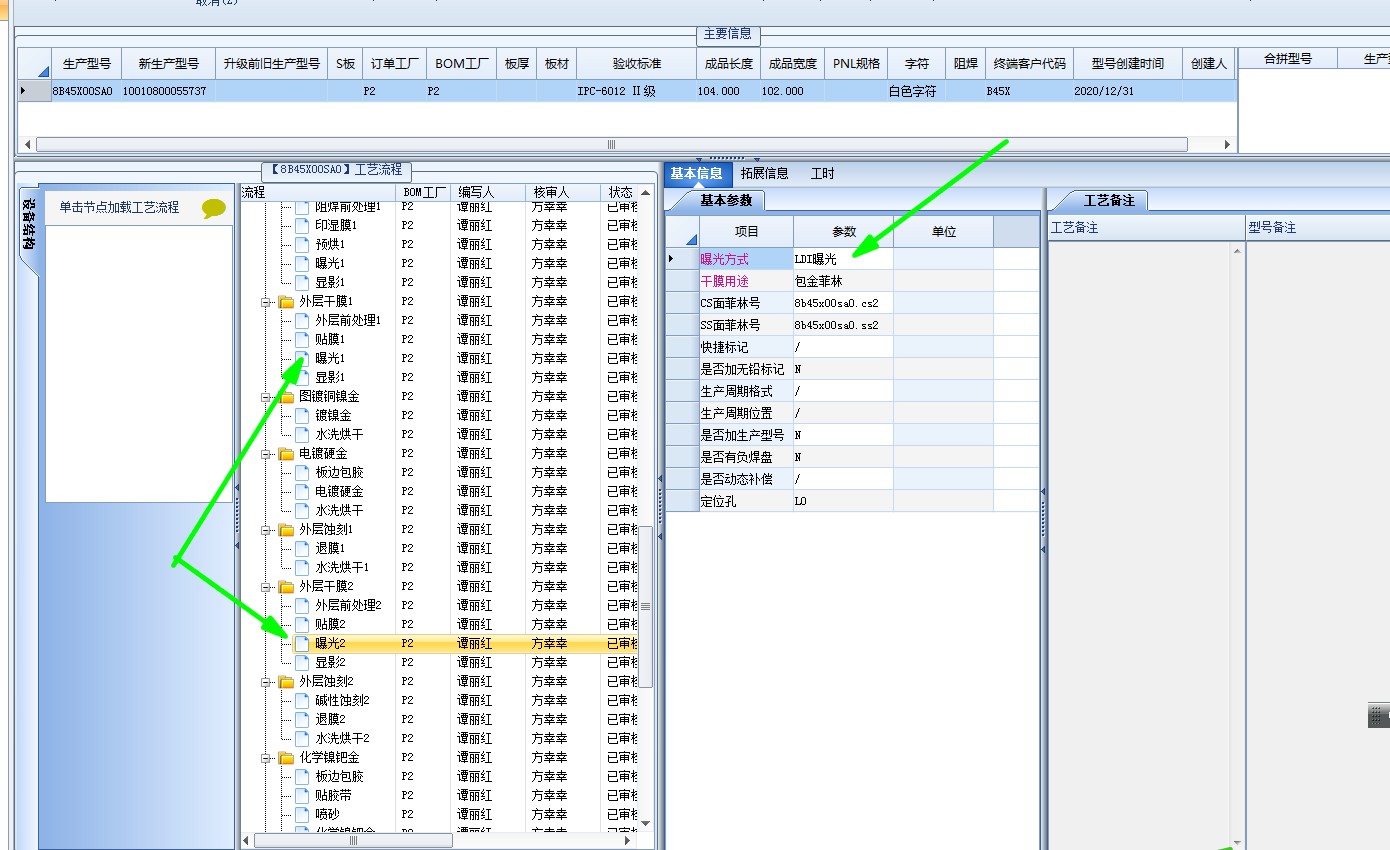The width and height of the screenshot is (1390, 850).
Task: Click the 单击节点加载工艺流程 label
Action: pyautogui.click(x=119, y=208)
